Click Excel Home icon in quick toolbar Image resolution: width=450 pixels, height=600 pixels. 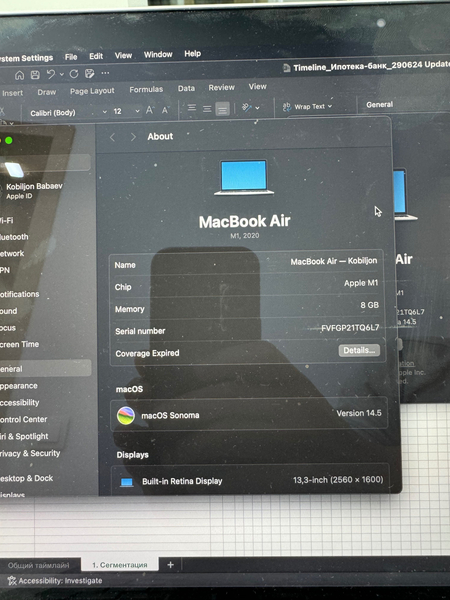click(19, 75)
